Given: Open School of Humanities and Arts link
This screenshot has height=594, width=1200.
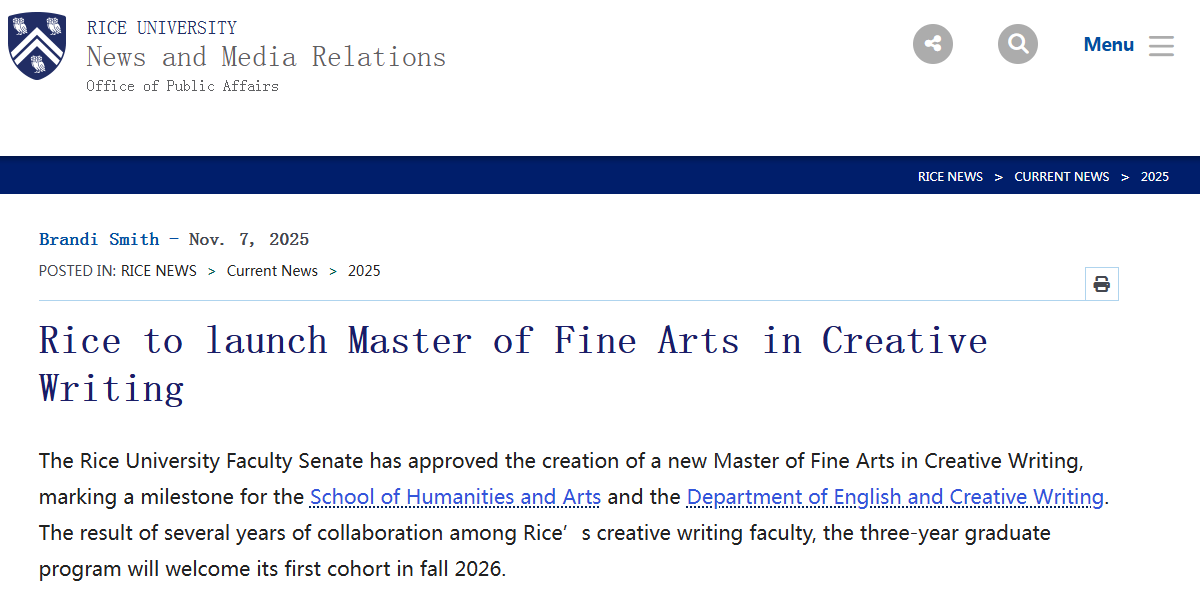Looking at the screenshot, I should [455, 497].
